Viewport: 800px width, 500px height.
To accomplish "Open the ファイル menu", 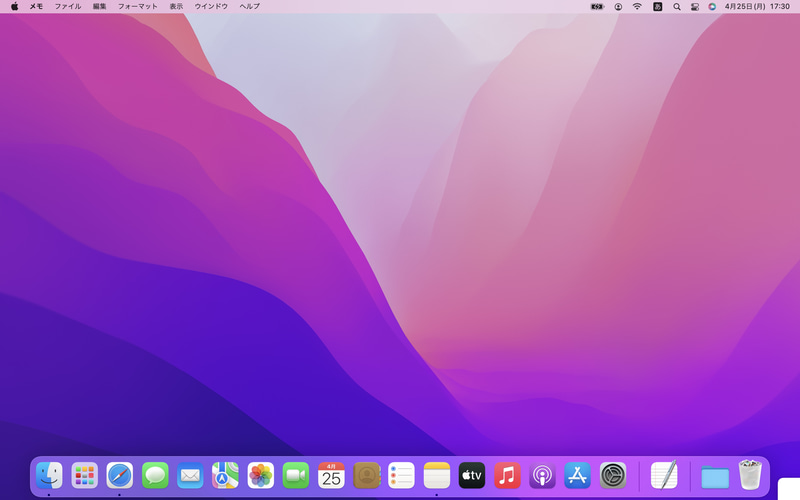I will 68,6.
